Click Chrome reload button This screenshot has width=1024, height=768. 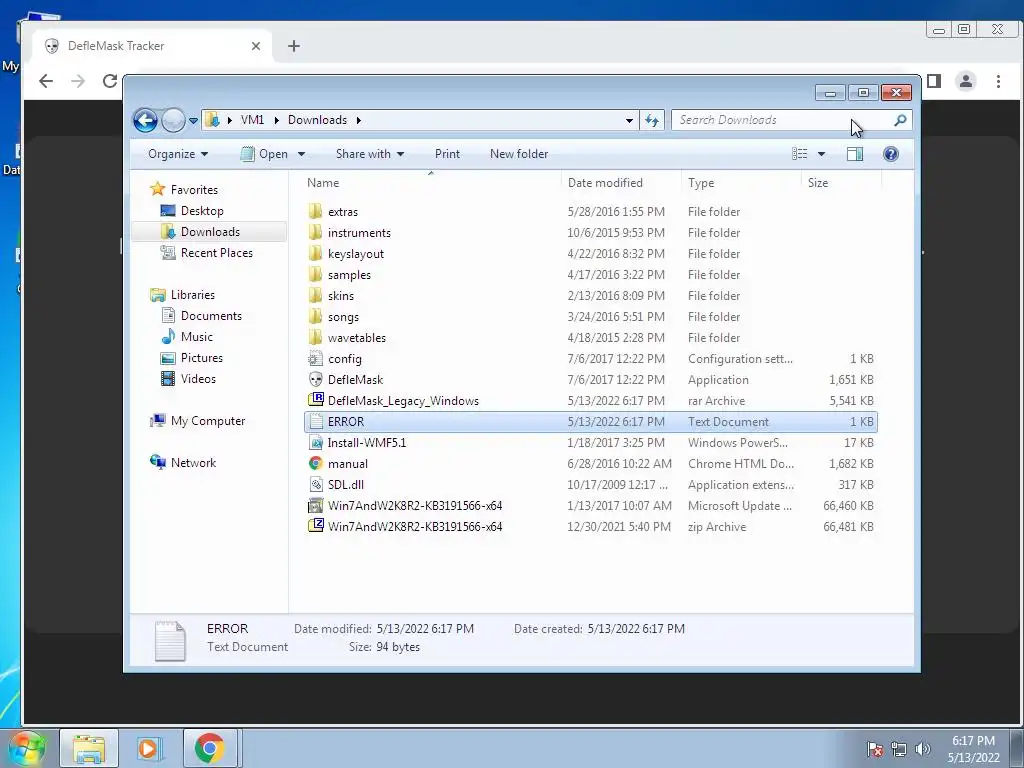(x=110, y=81)
